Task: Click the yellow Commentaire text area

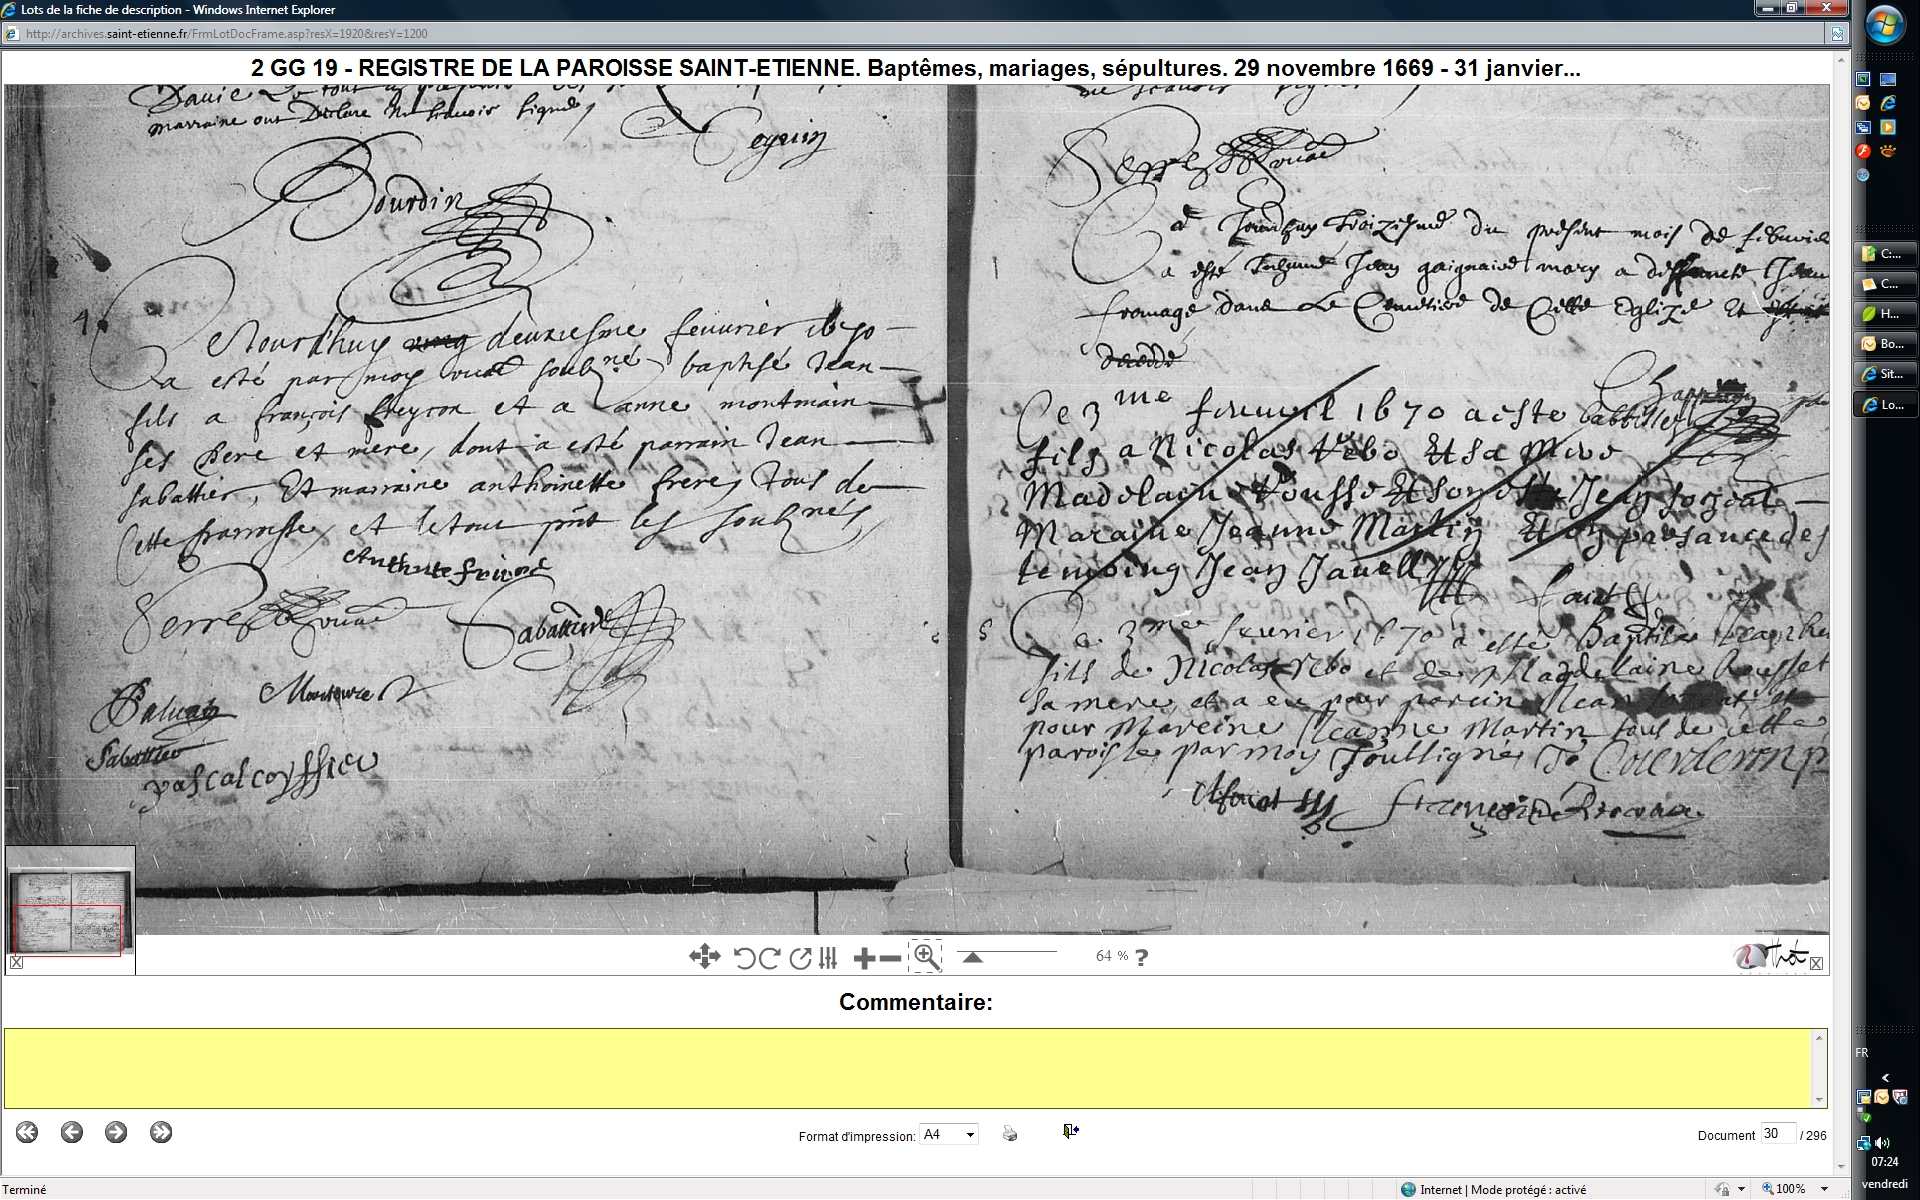Action: click(x=908, y=1068)
